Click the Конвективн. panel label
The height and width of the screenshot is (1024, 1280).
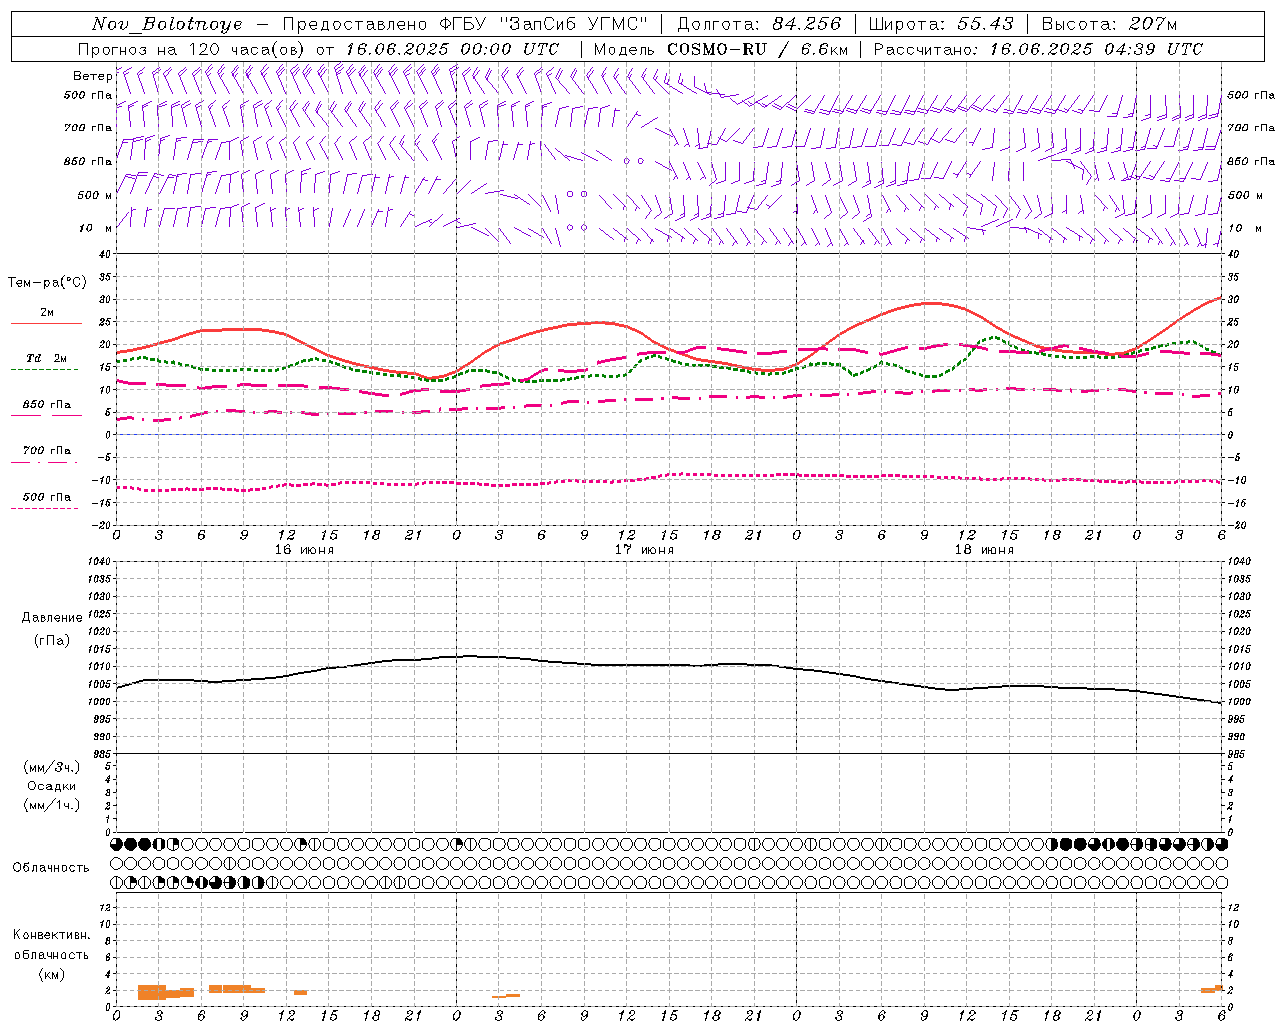click(52, 935)
